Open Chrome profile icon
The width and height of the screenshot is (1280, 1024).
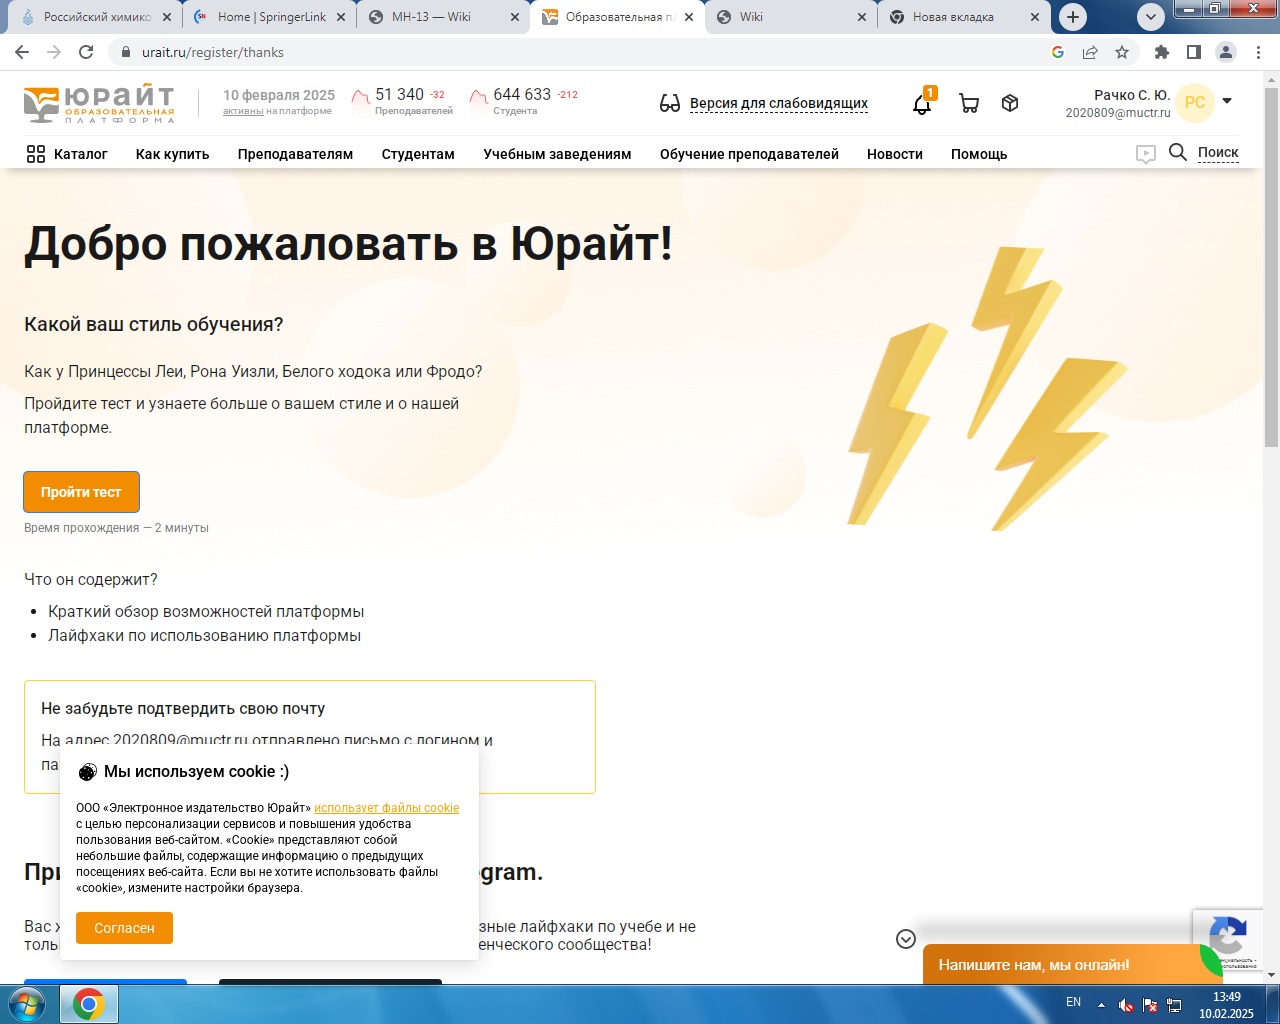click(x=1226, y=52)
